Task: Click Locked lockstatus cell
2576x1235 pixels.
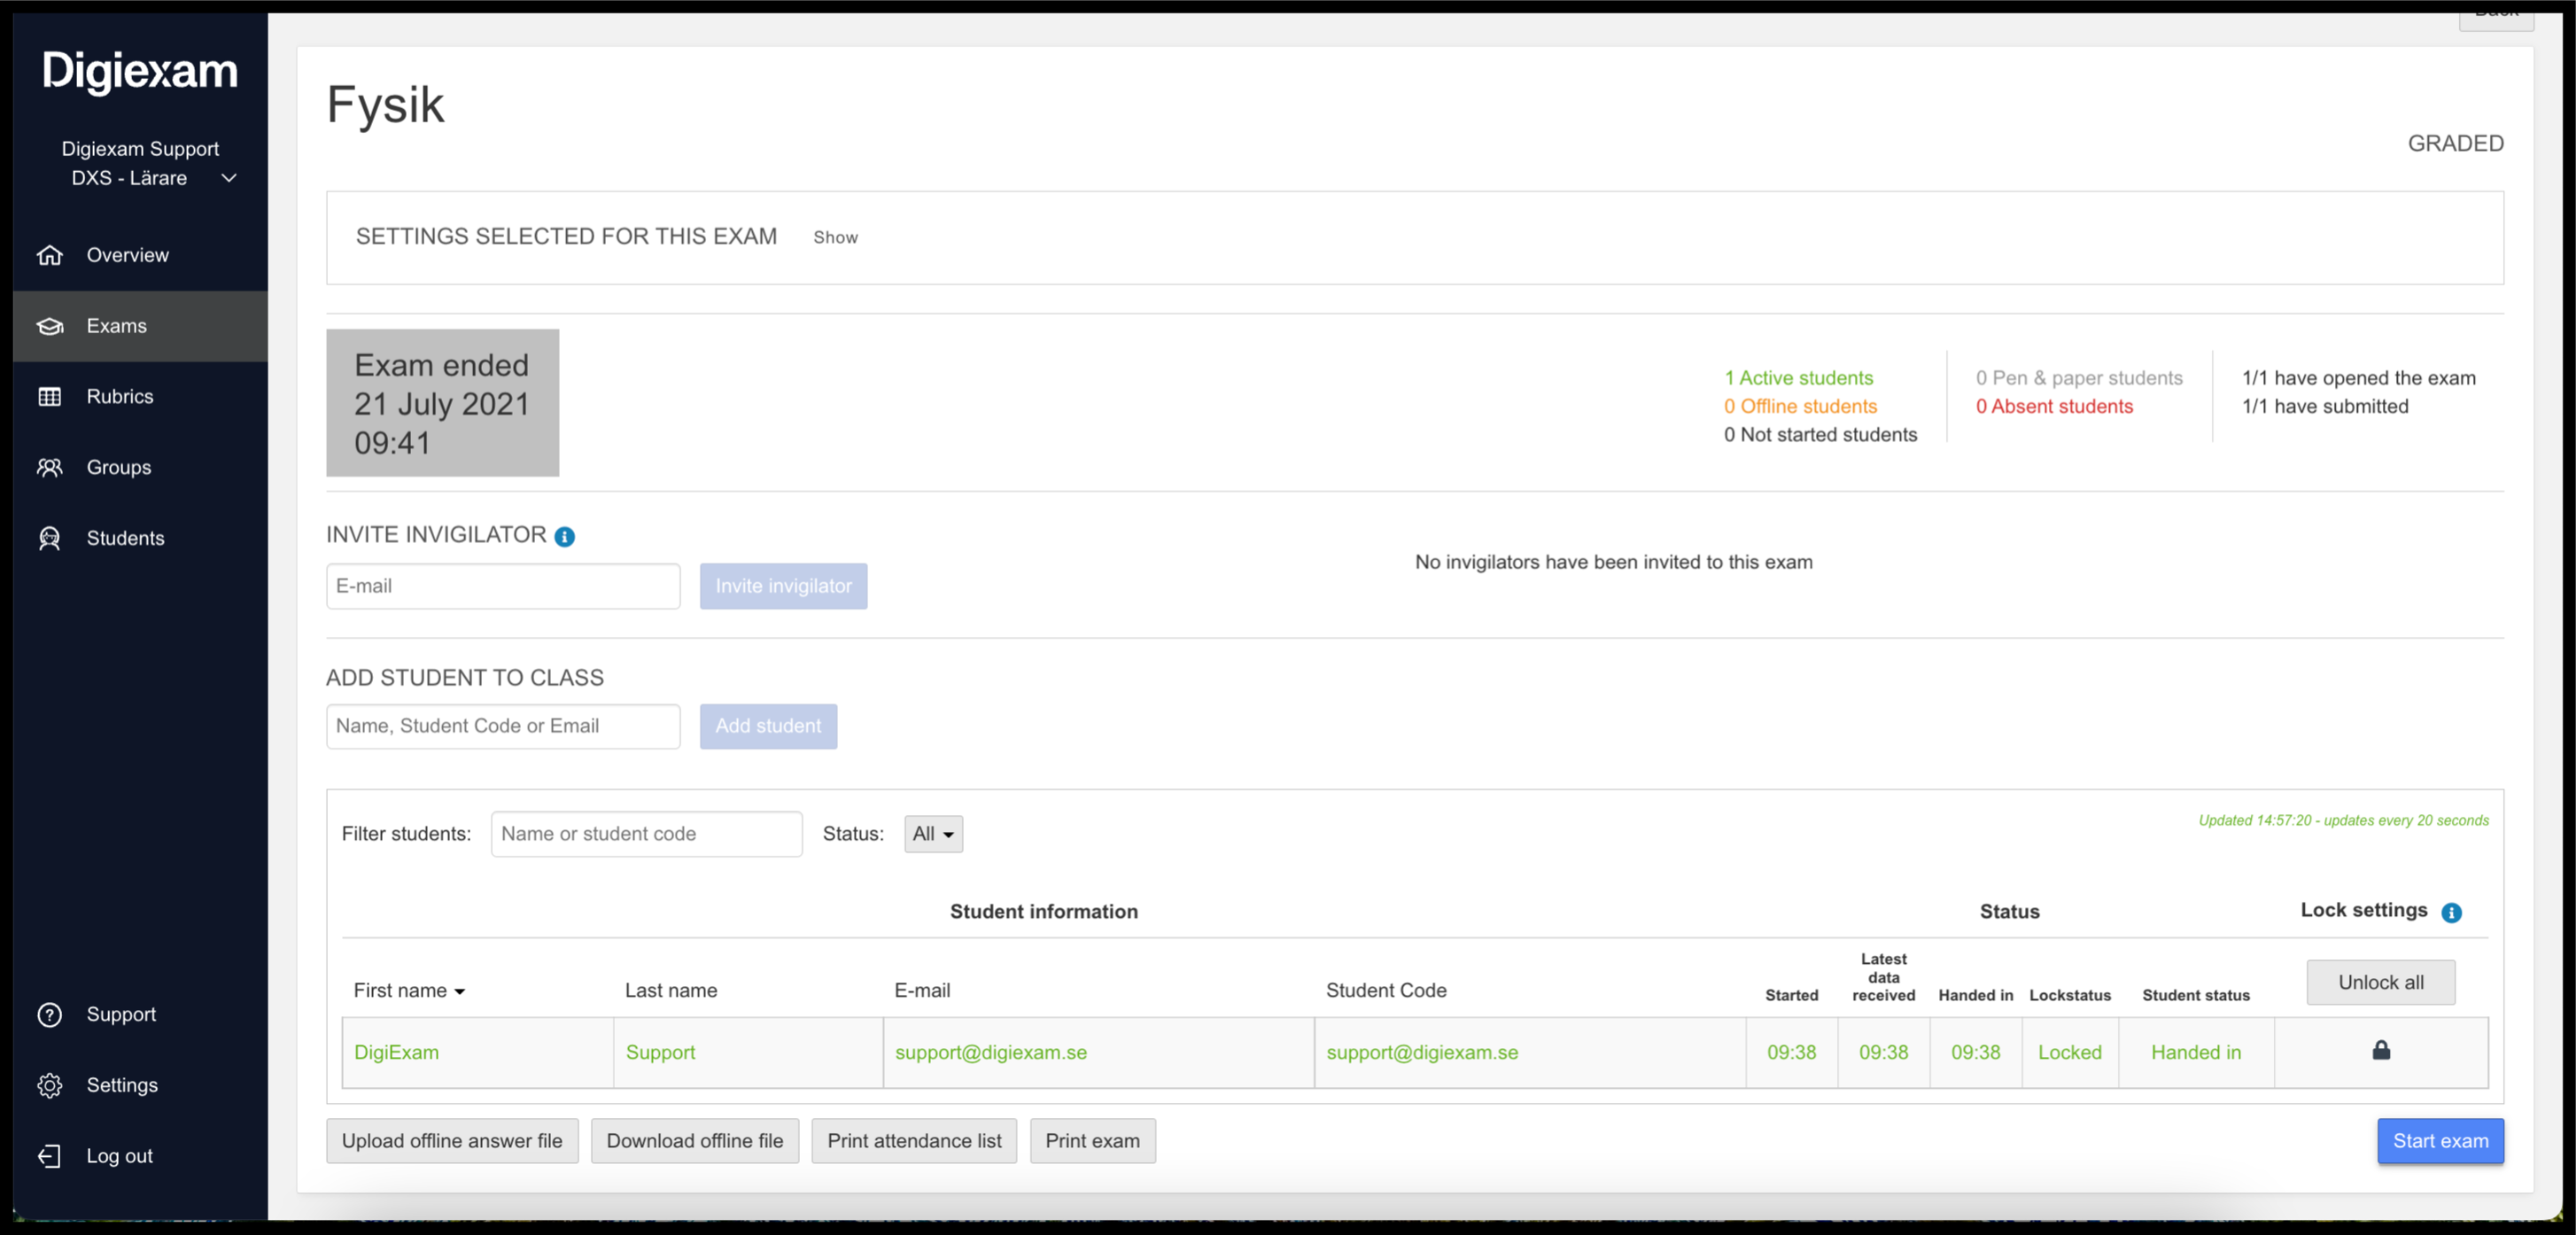Action: [2070, 1052]
